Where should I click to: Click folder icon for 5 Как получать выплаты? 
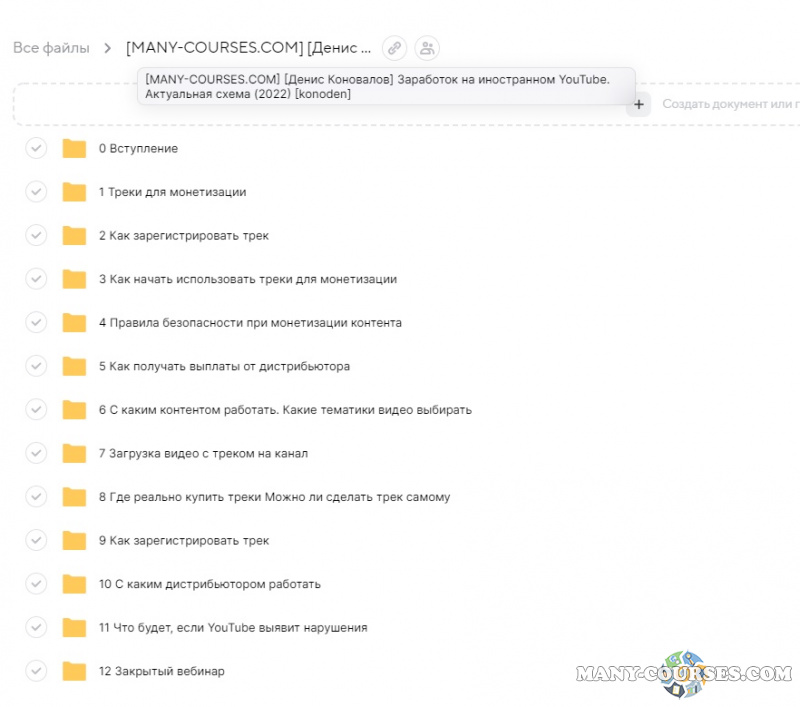tap(74, 367)
